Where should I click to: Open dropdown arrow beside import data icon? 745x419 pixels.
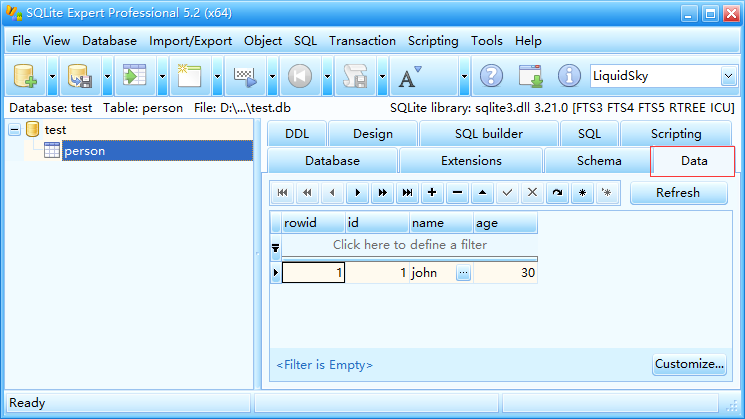162,76
